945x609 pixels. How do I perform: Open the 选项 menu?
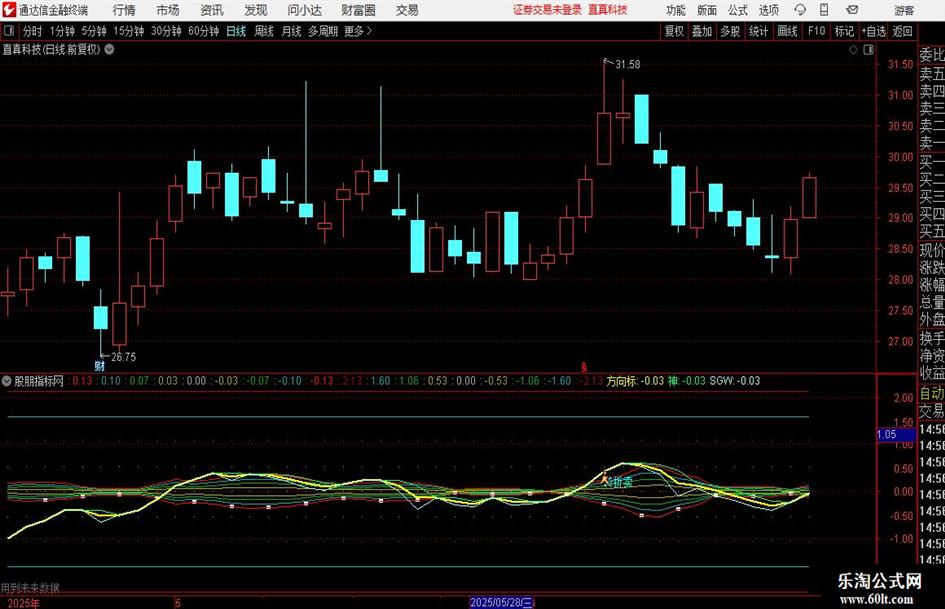pos(768,10)
